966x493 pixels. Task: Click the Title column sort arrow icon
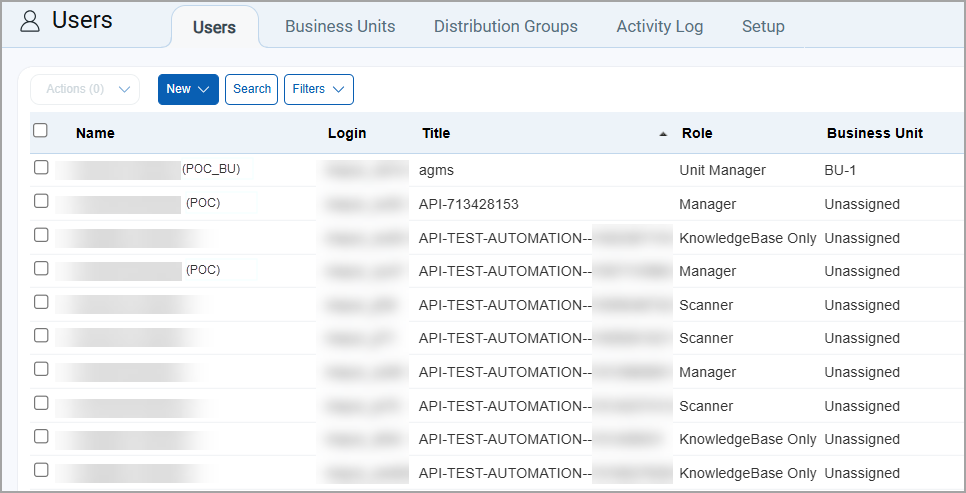tap(663, 134)
